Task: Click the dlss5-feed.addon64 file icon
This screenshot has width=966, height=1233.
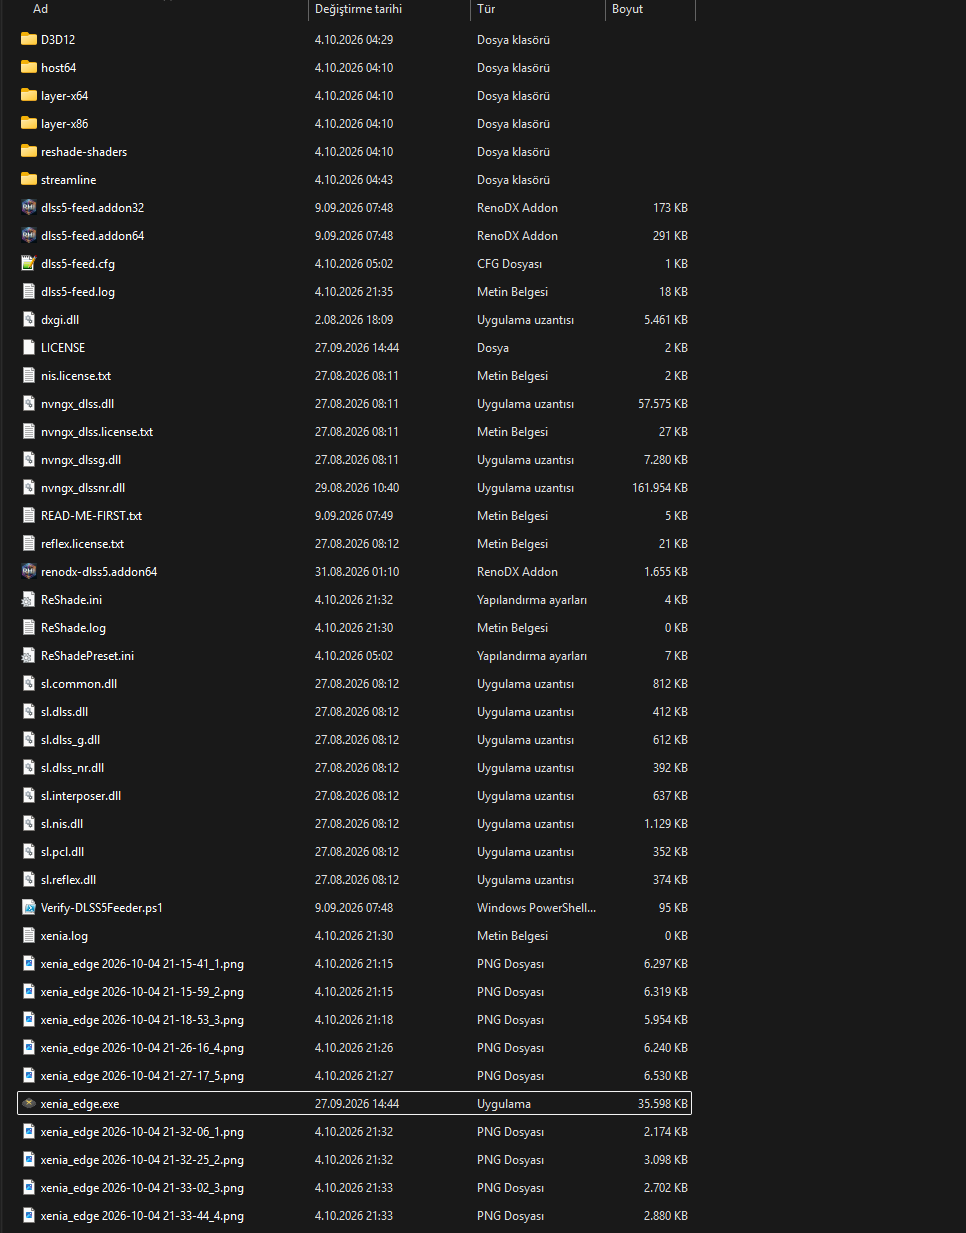Action: (29, 236)
